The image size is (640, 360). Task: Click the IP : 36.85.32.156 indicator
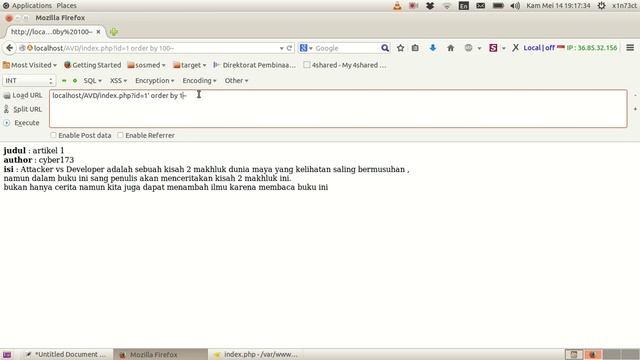591,48
